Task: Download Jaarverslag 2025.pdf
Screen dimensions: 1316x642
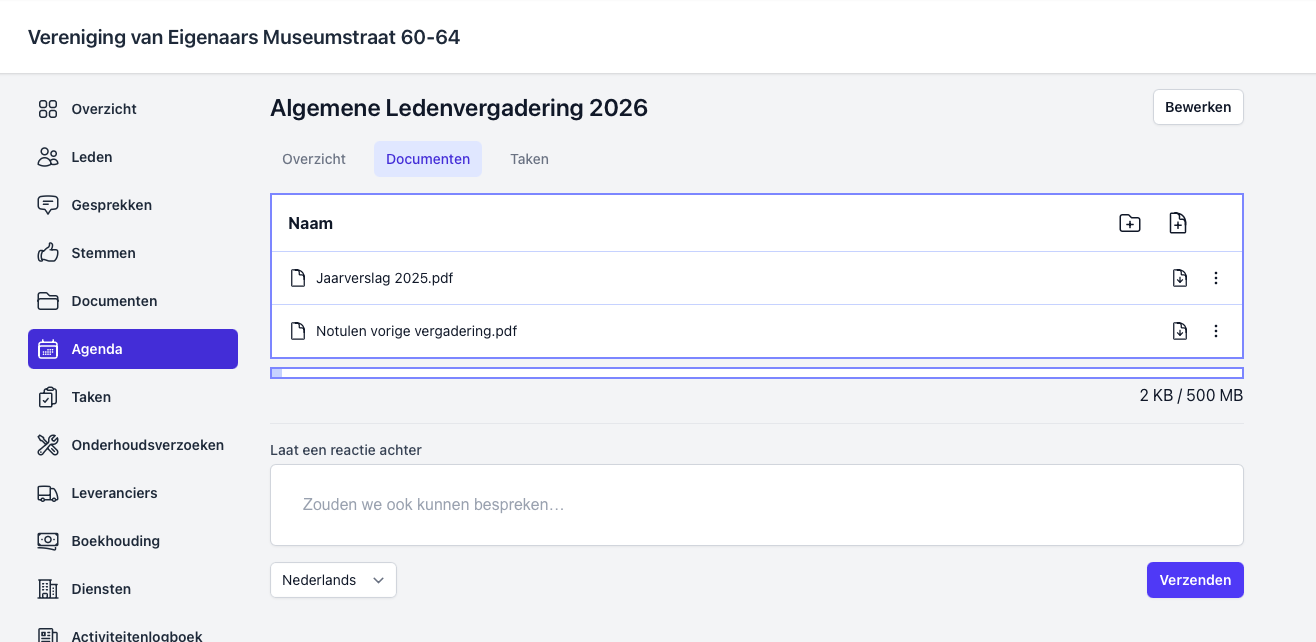Action: 1180,278
